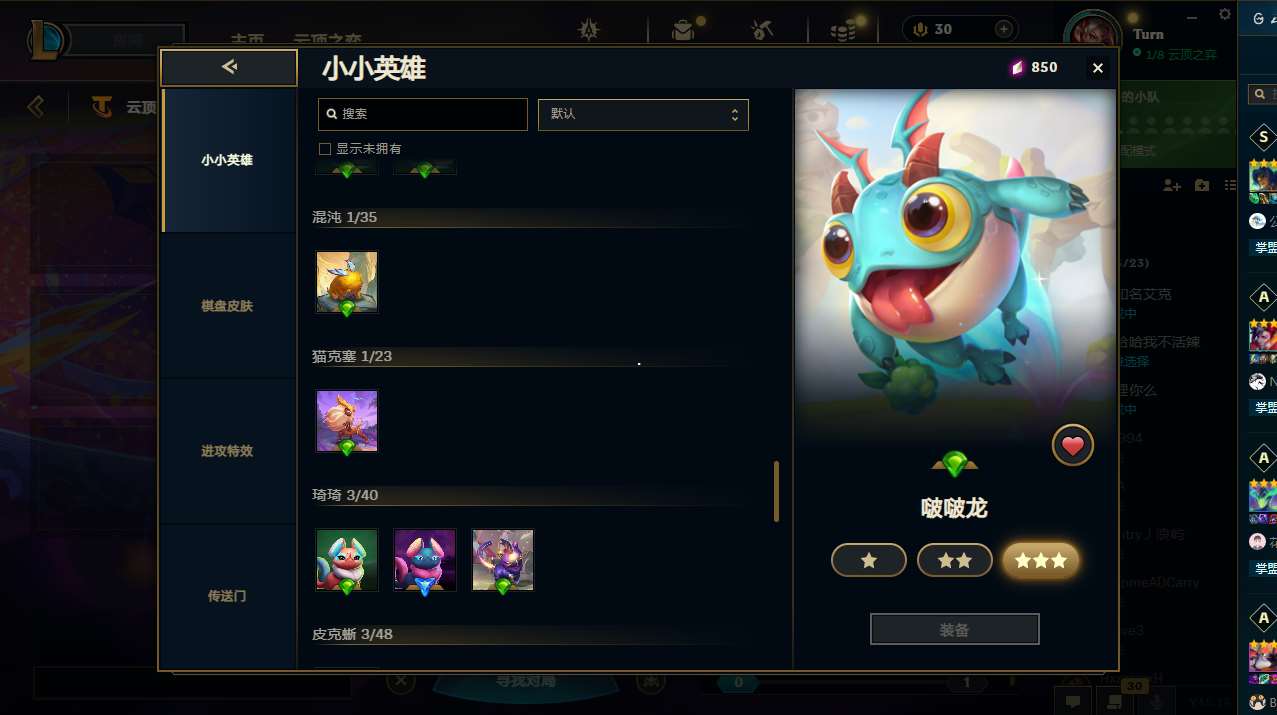Enable the 显示未拥有 checkbox
Image resolution: width=1277 pixels, height=715 pixels.
(325, 149)
